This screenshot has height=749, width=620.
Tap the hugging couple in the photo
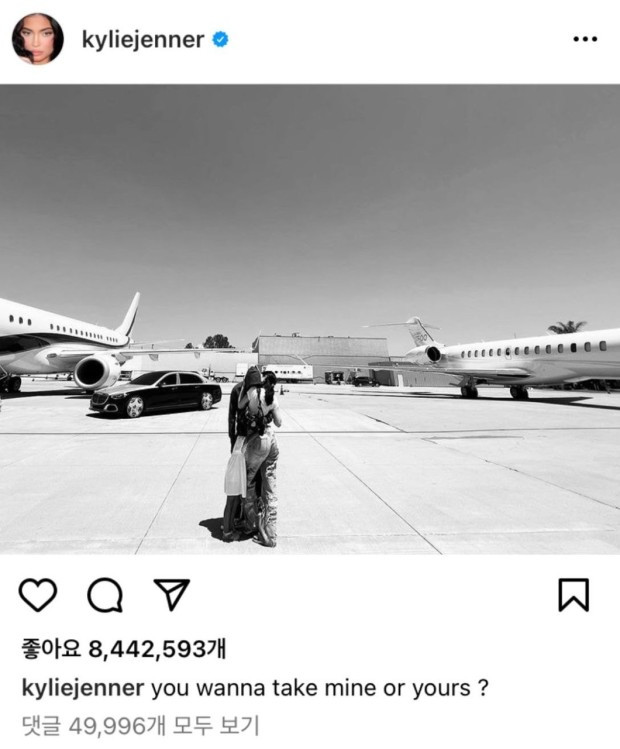point(253,456)
